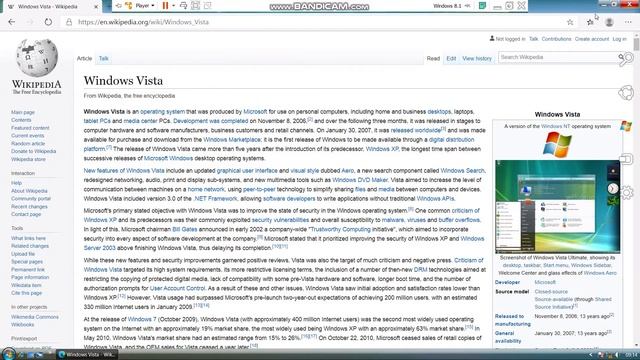Viewport: 640px width, 360px height.
Task: Open the Help sidebar link
Action: 16,183
